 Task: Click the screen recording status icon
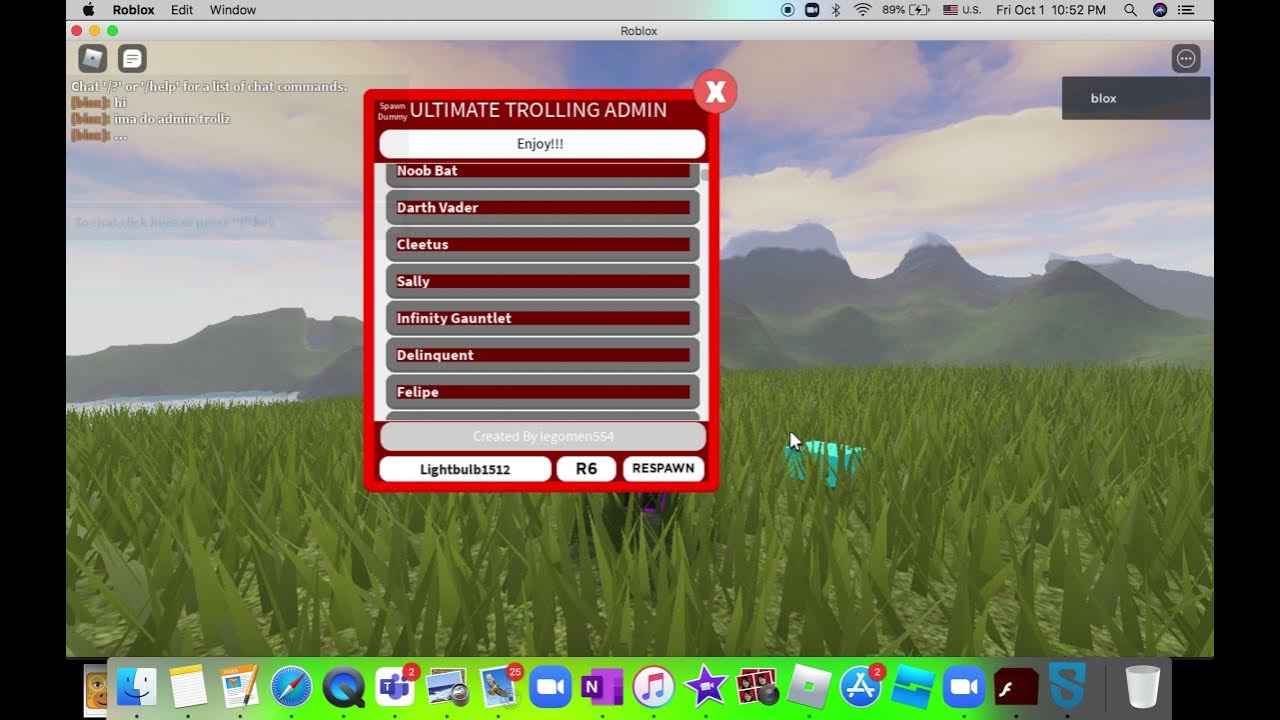click(788, 10)
